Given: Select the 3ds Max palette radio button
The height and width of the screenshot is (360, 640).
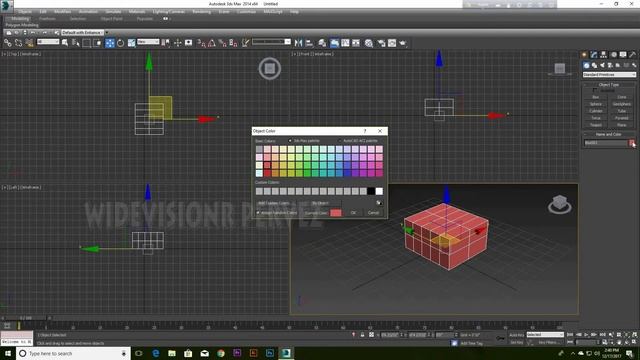Looking at the screenshot, I should (x=290, y=141).
